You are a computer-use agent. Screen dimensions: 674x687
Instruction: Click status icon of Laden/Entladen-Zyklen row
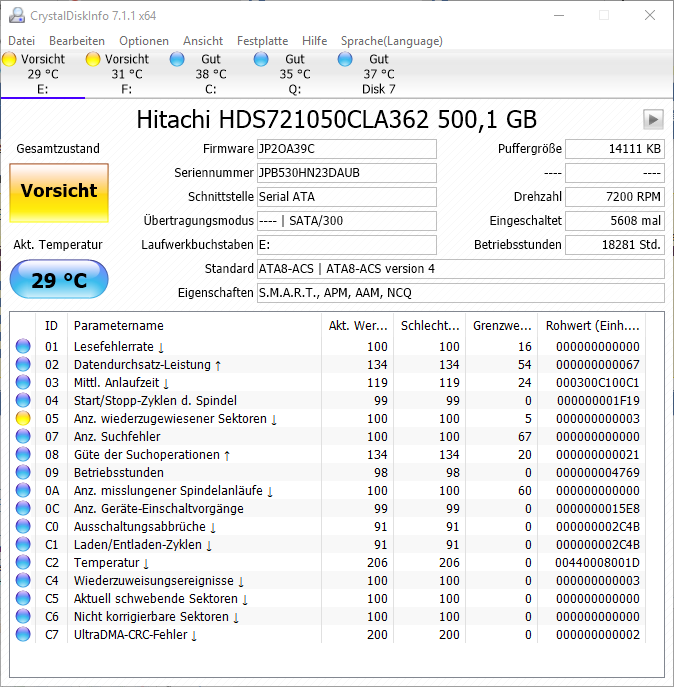[x=23, y=544]
